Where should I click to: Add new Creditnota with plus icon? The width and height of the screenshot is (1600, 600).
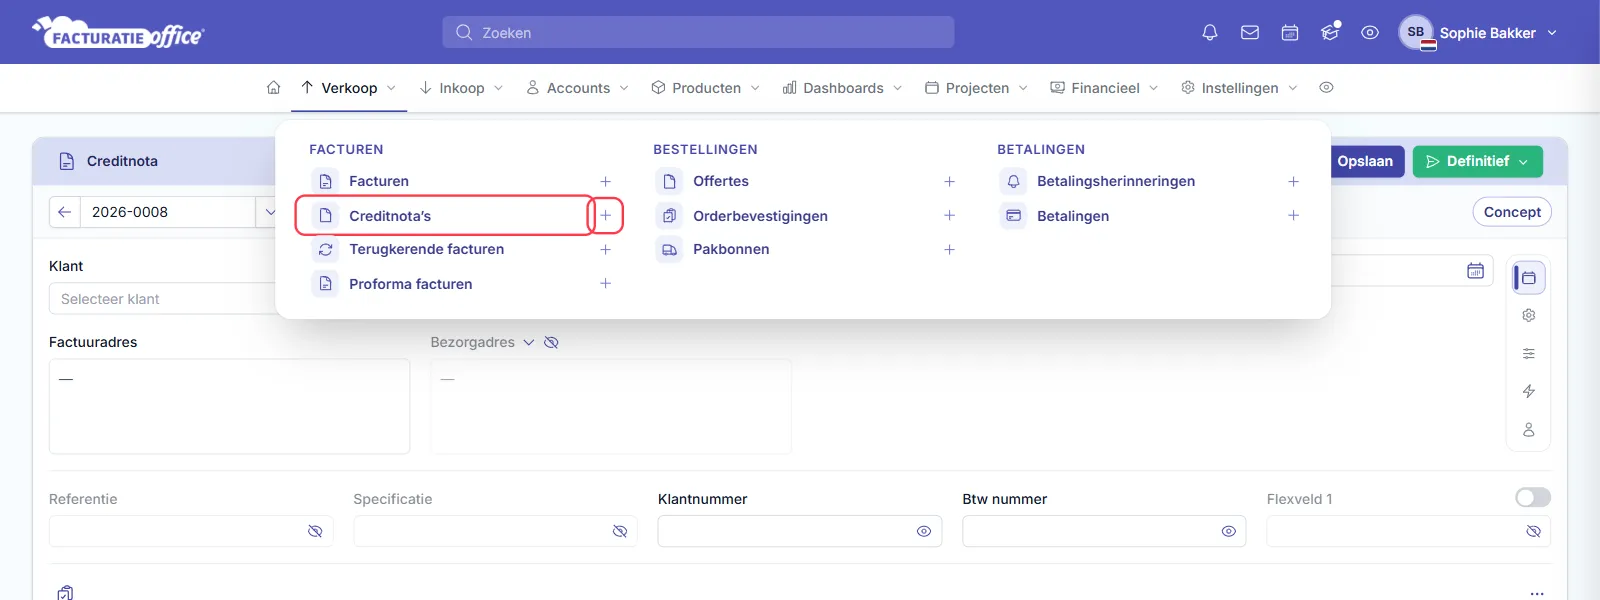605,216
